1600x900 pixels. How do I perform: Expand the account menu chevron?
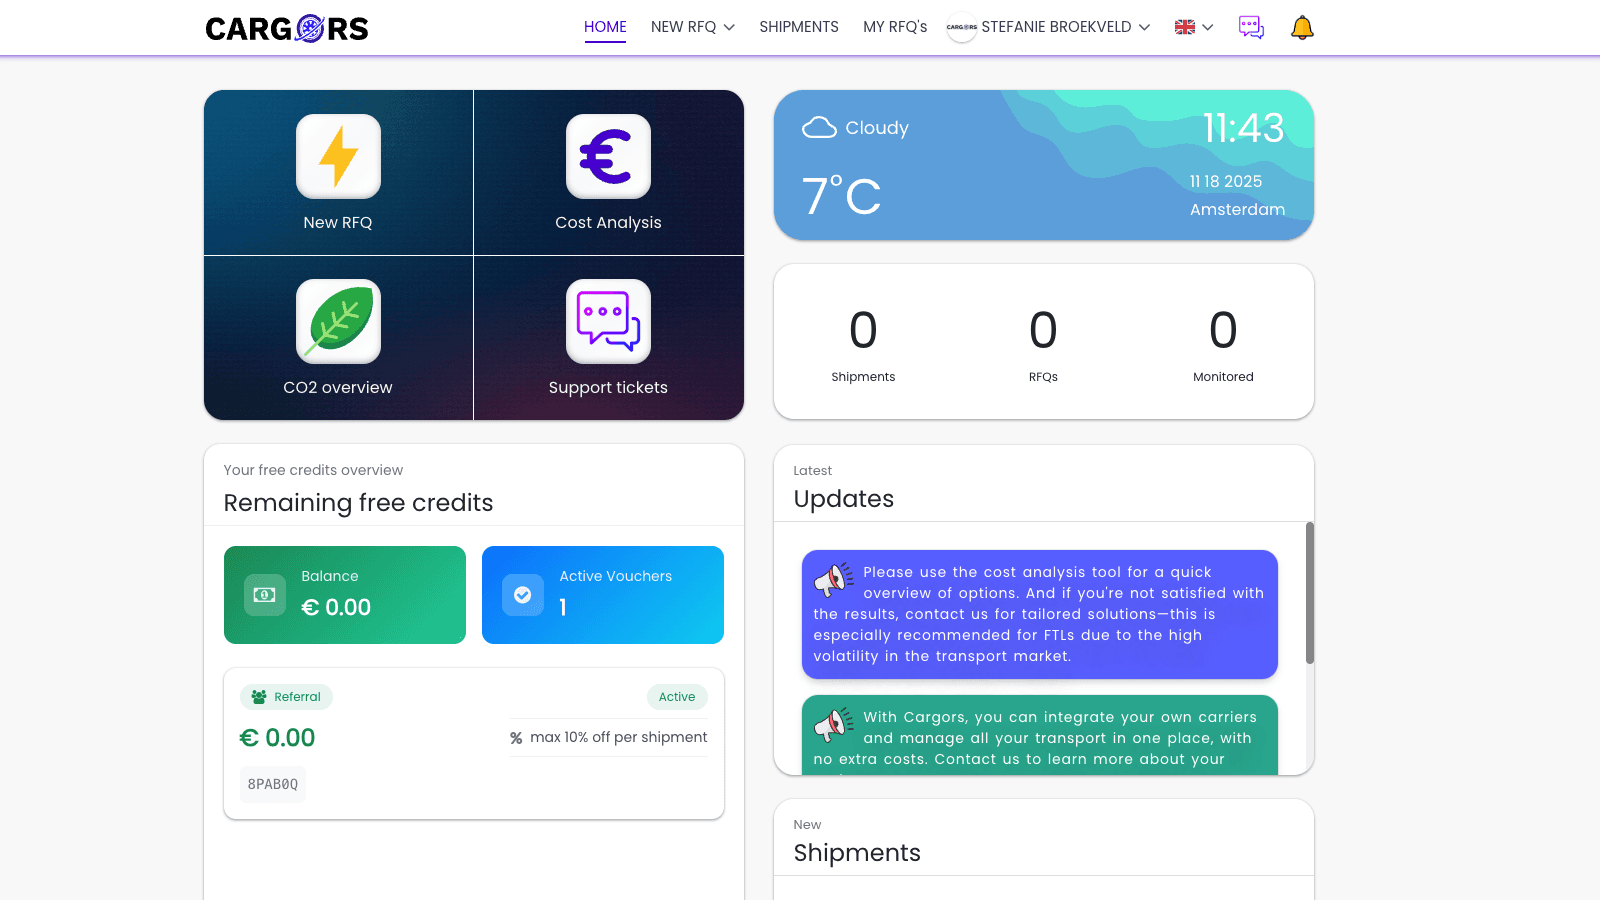[1144, 28]
